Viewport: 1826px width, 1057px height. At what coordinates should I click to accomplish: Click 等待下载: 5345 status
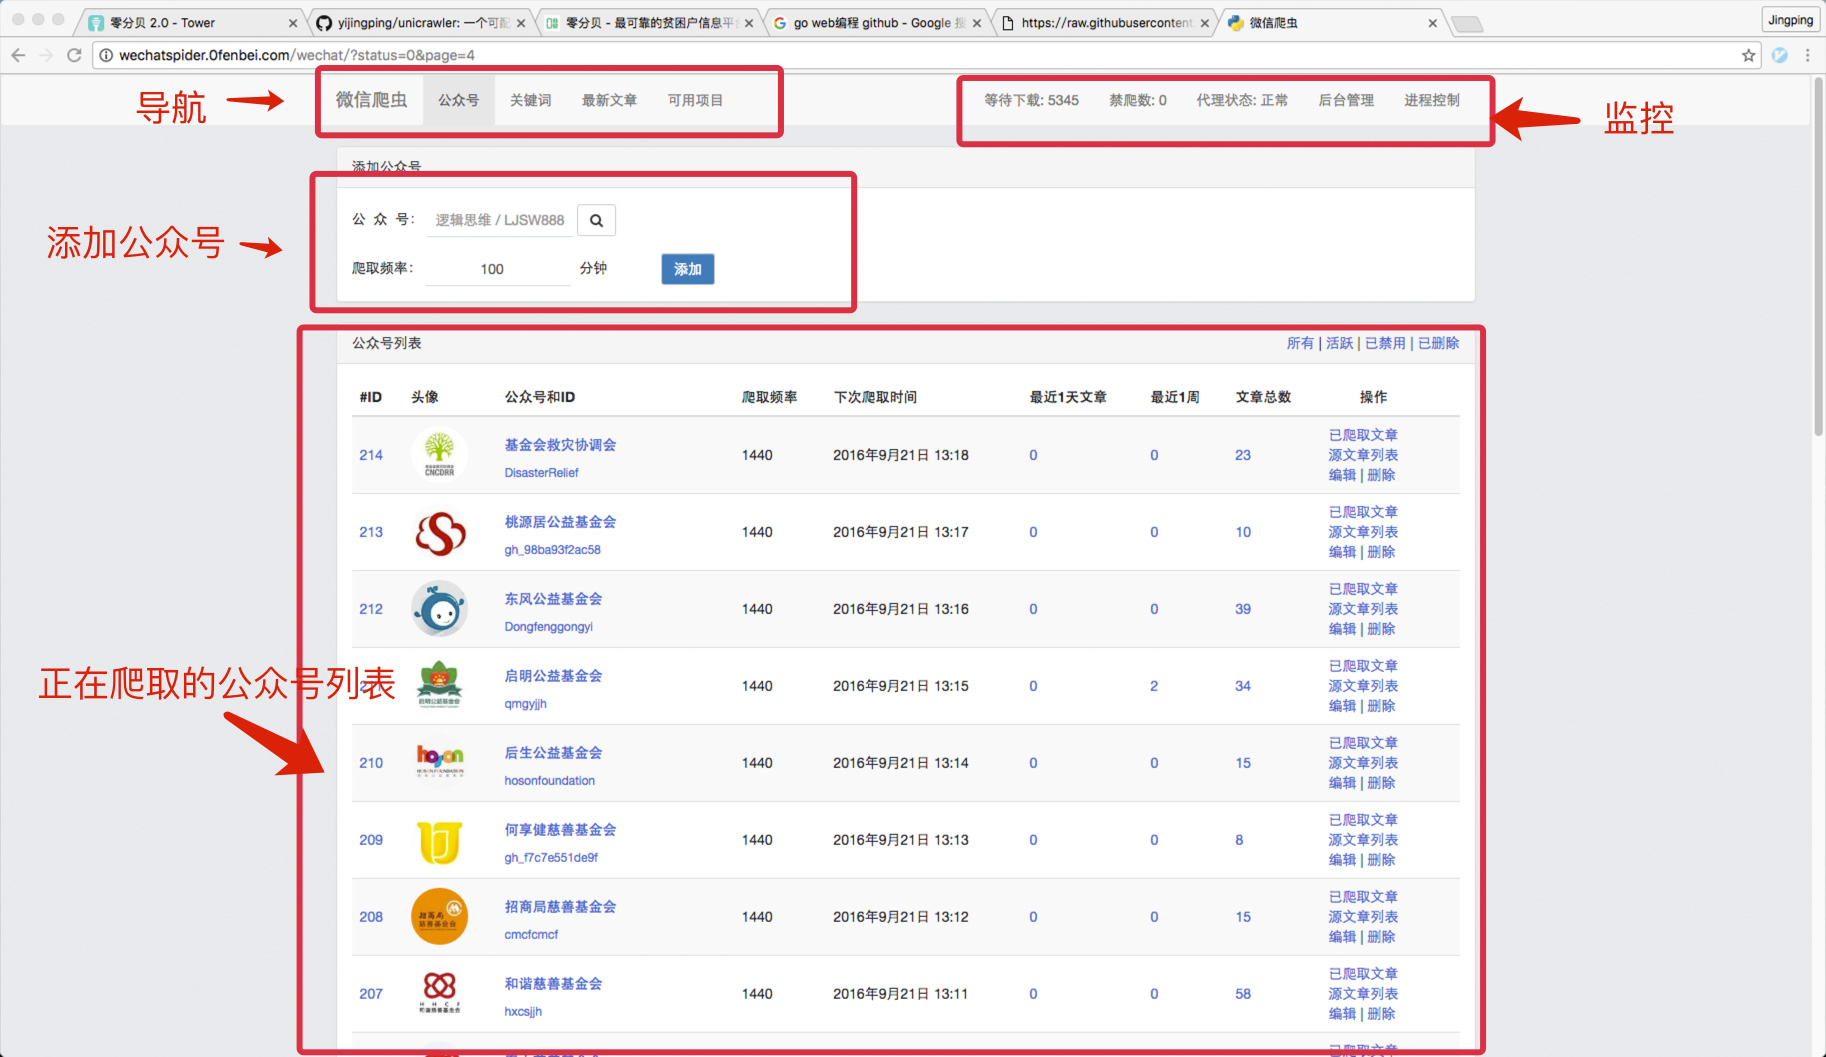[1031, 100]
